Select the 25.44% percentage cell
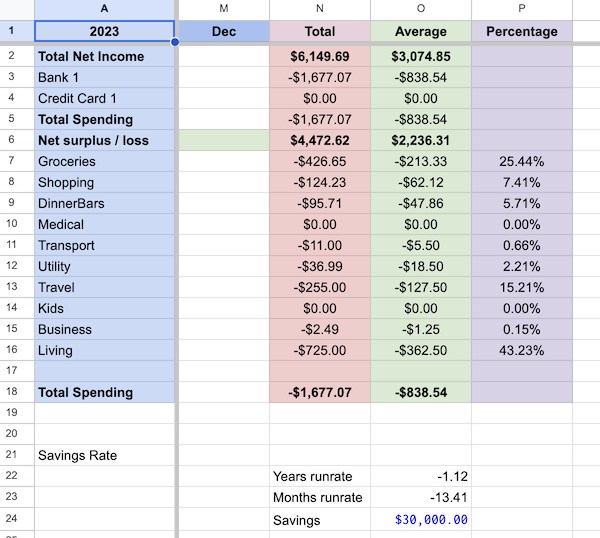 point(522,161)
